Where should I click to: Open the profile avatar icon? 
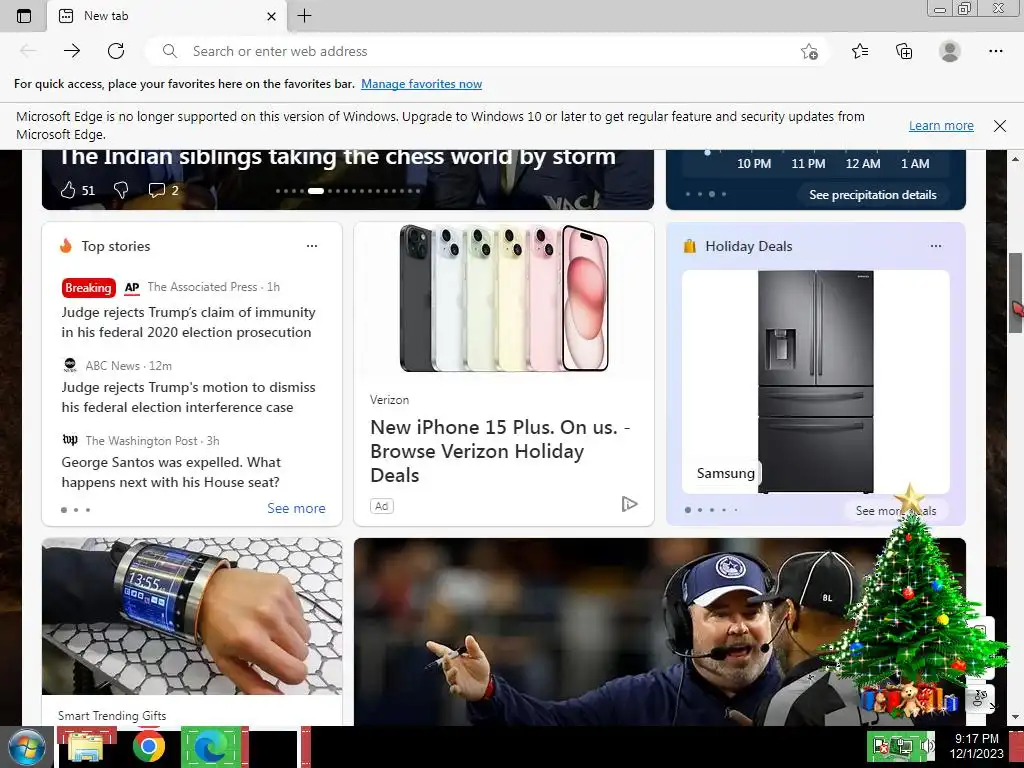click(x=950, y=51)
